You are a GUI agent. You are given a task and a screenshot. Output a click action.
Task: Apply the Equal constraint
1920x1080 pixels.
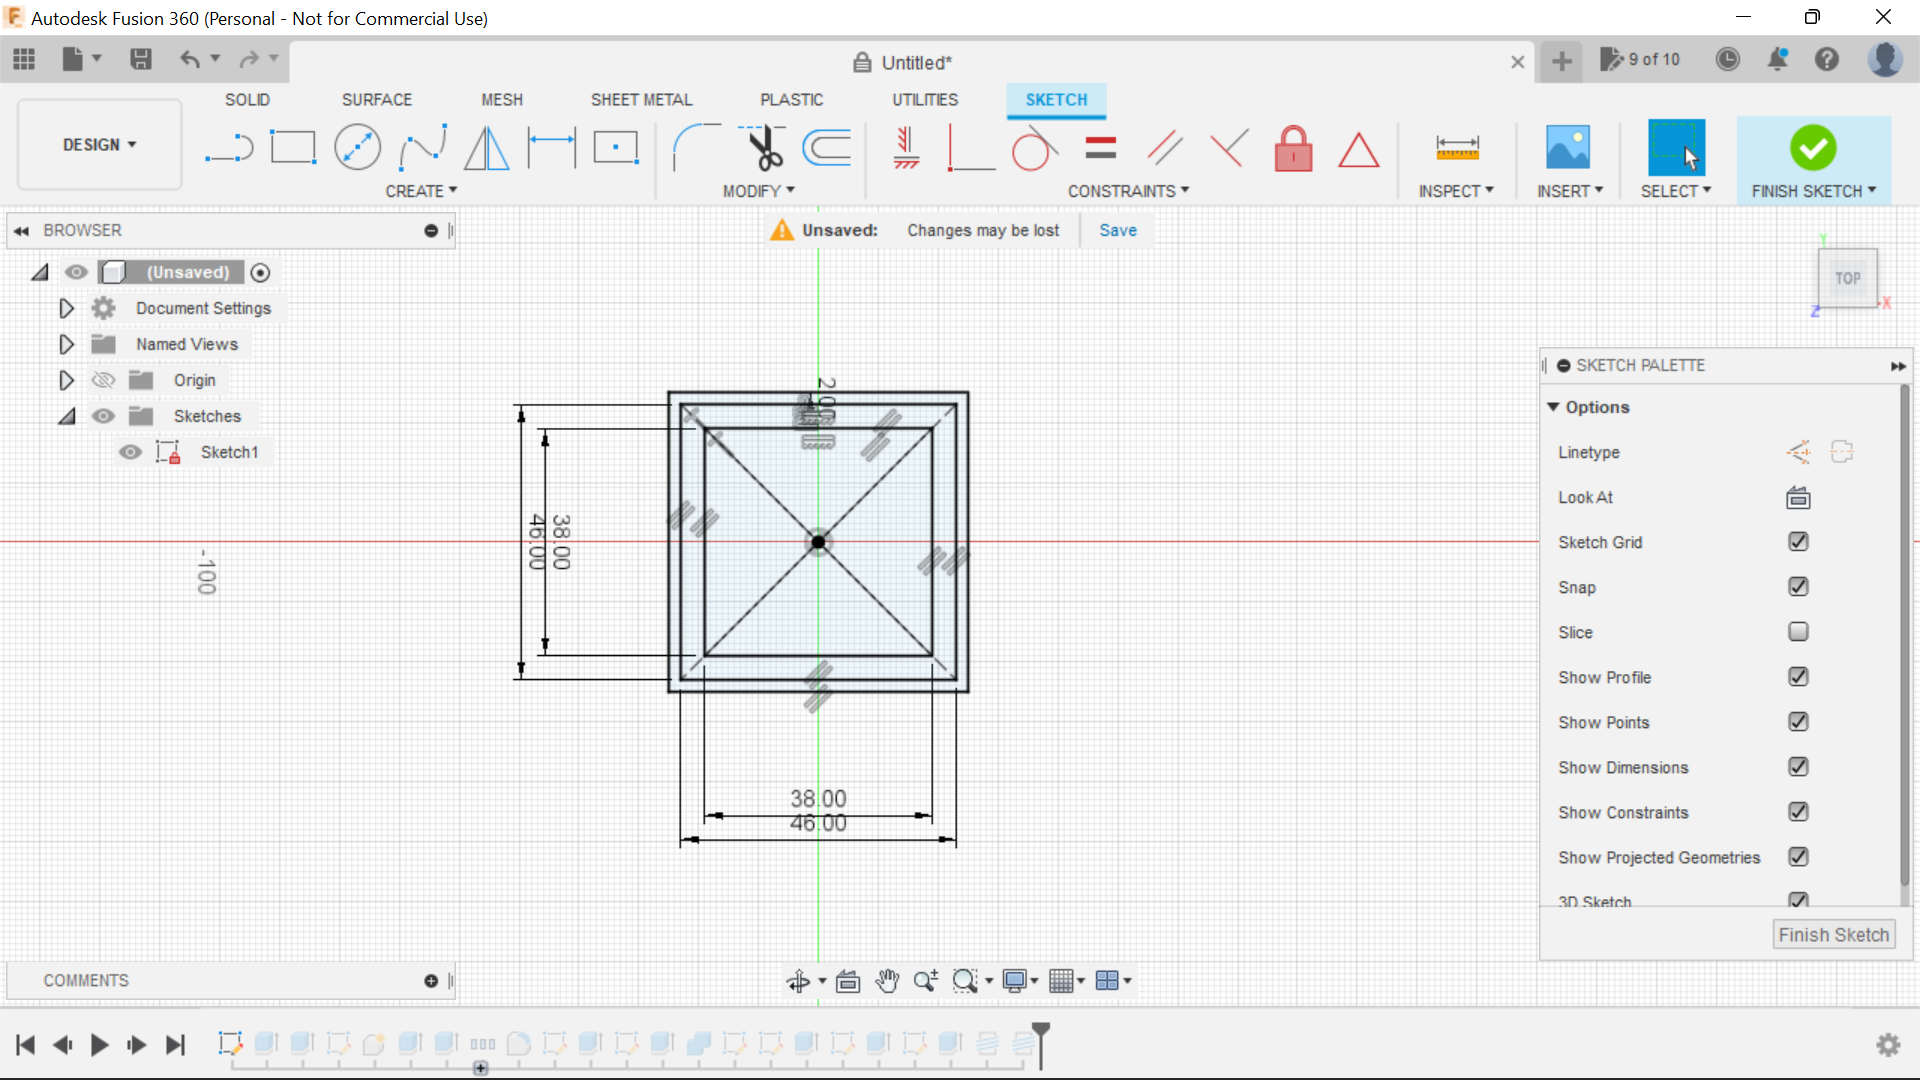[1100, 148]
